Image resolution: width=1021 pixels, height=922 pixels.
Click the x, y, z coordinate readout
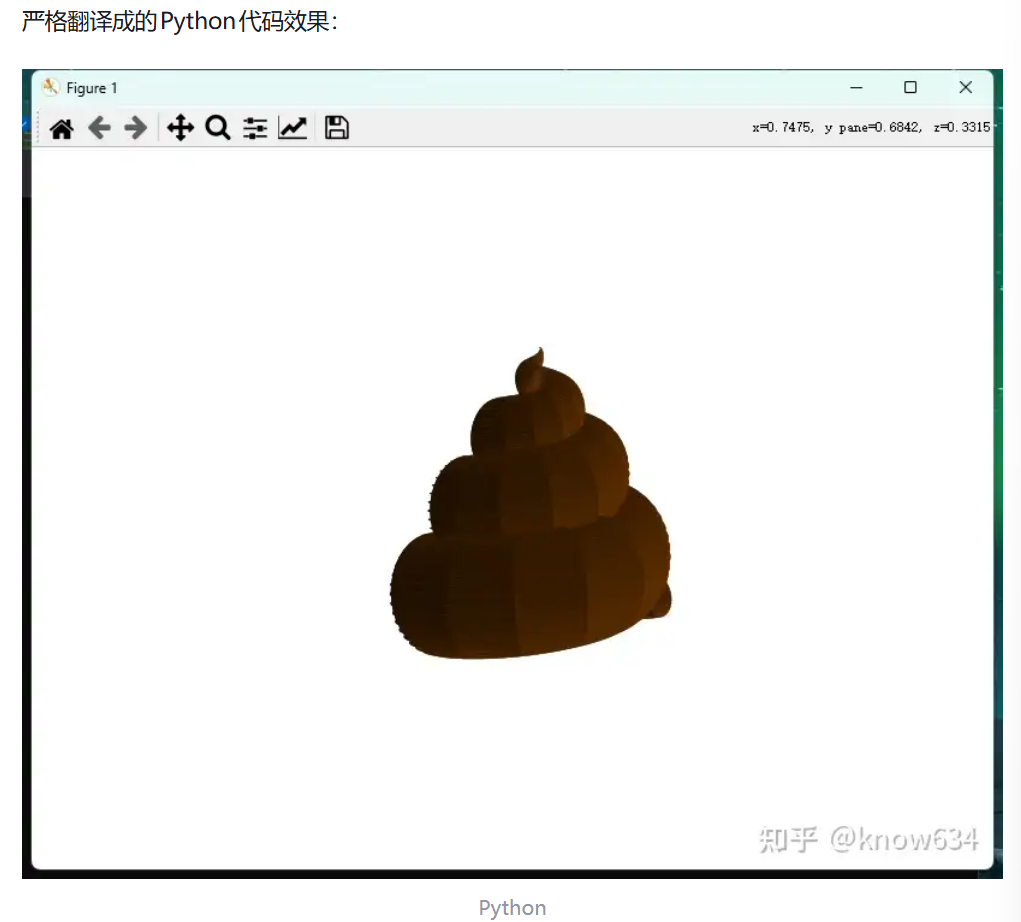click(x=870, y=128)
